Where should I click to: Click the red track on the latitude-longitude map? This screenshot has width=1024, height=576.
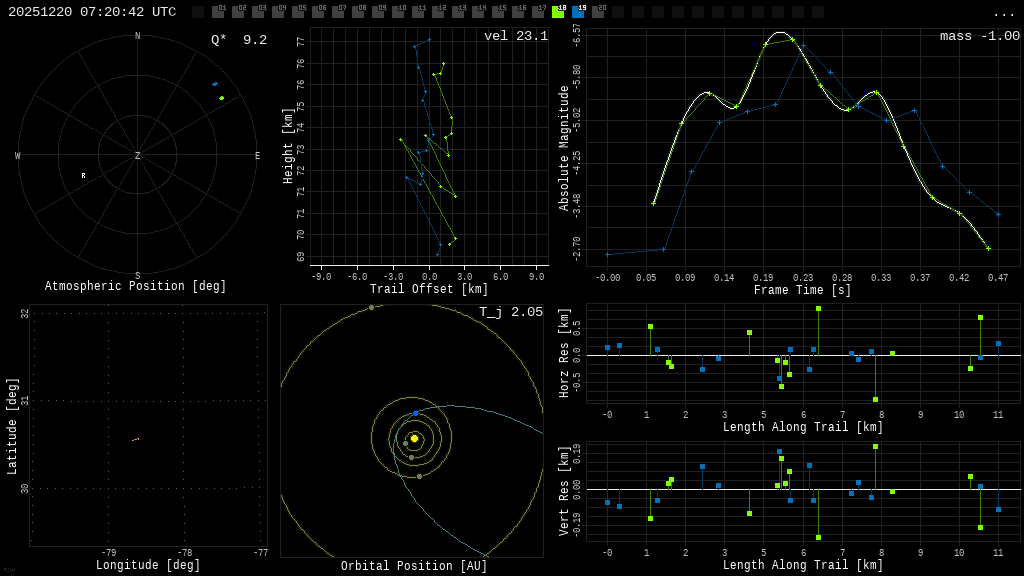coord(135,439)
